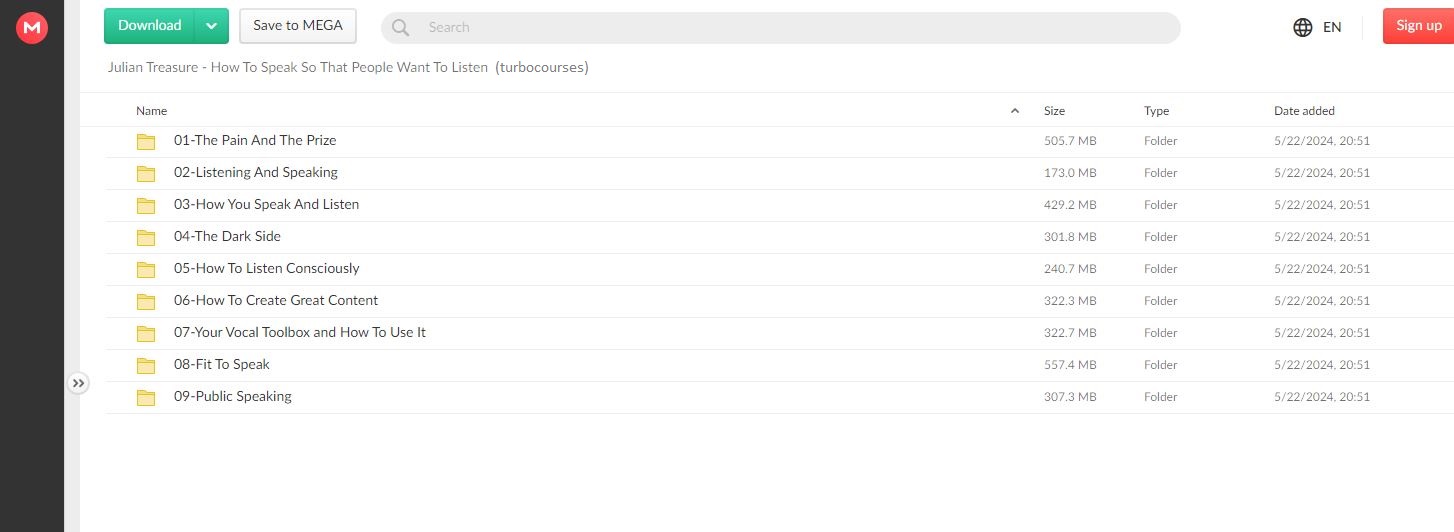Click the Save to MEGA button
The width and height of the screenshot is (1454, 532).
point(298,26)
